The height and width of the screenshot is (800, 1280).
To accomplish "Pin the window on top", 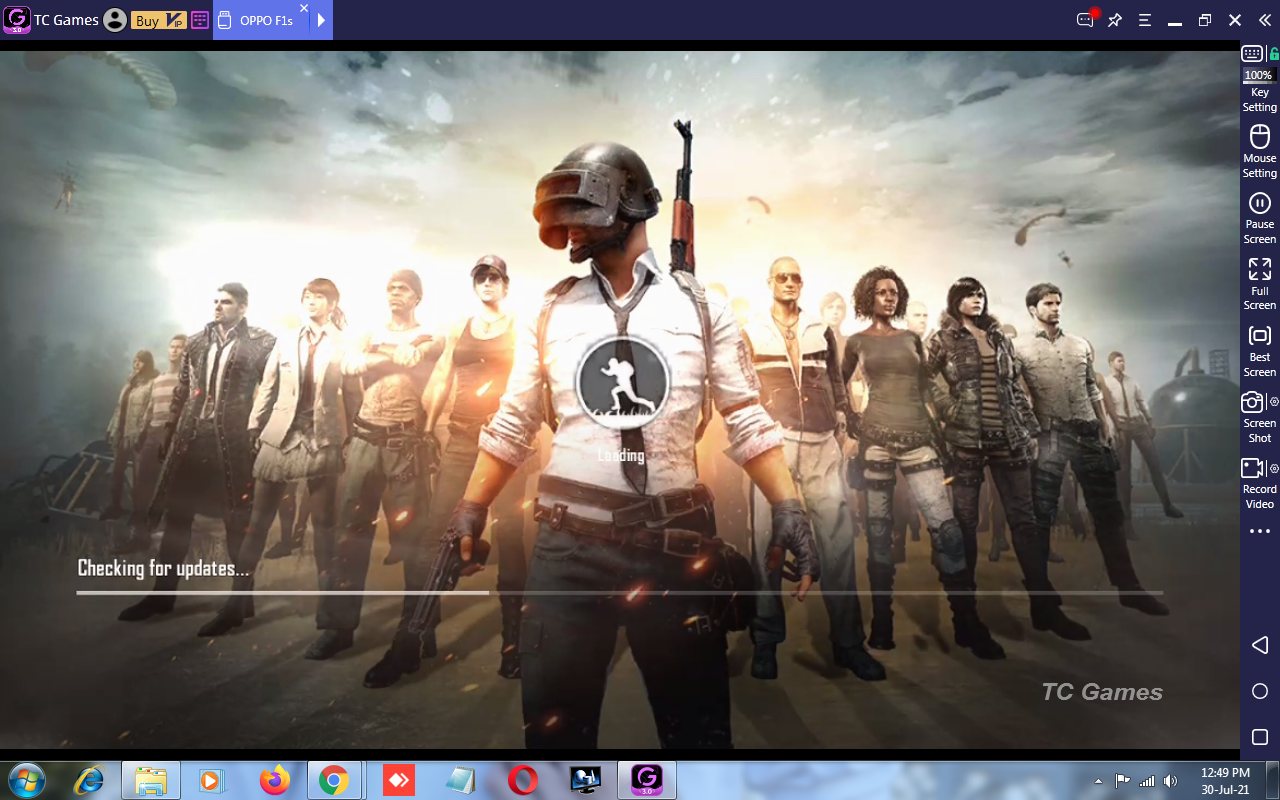I will [x=1115, y=20].
